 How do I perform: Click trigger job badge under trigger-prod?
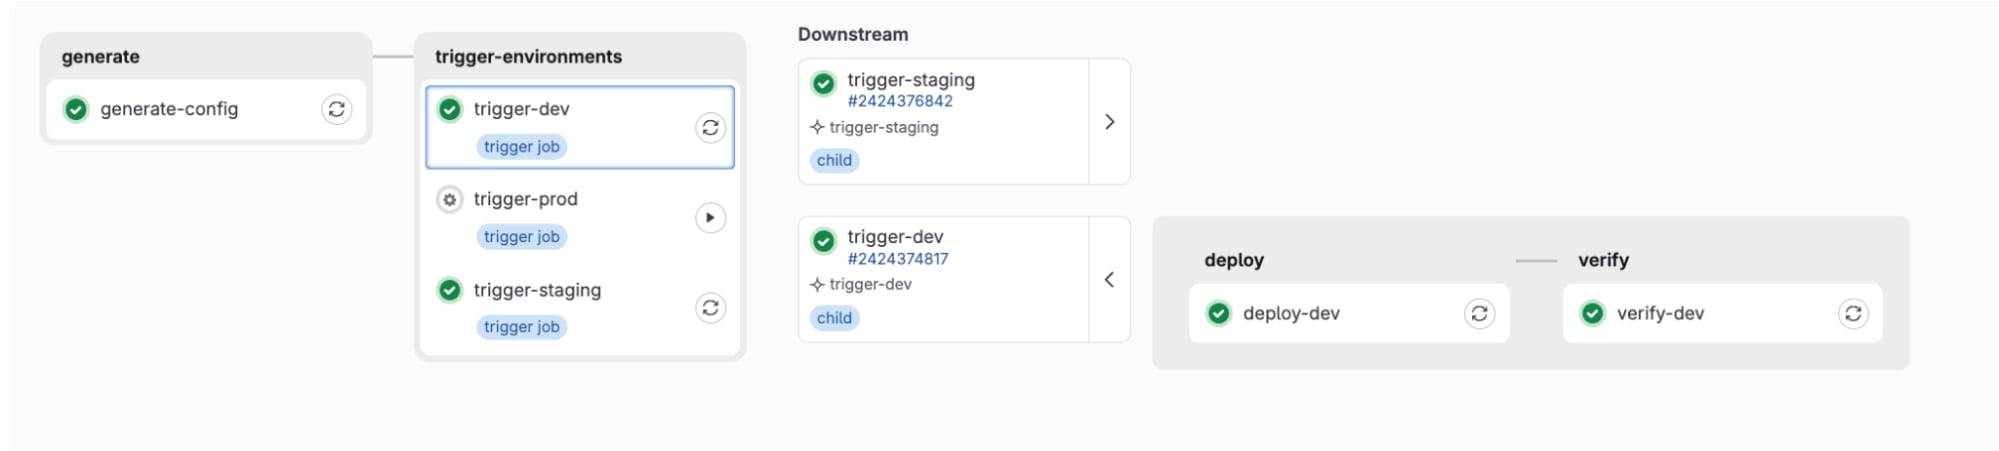pyautogui.click(x=522, y=237)
